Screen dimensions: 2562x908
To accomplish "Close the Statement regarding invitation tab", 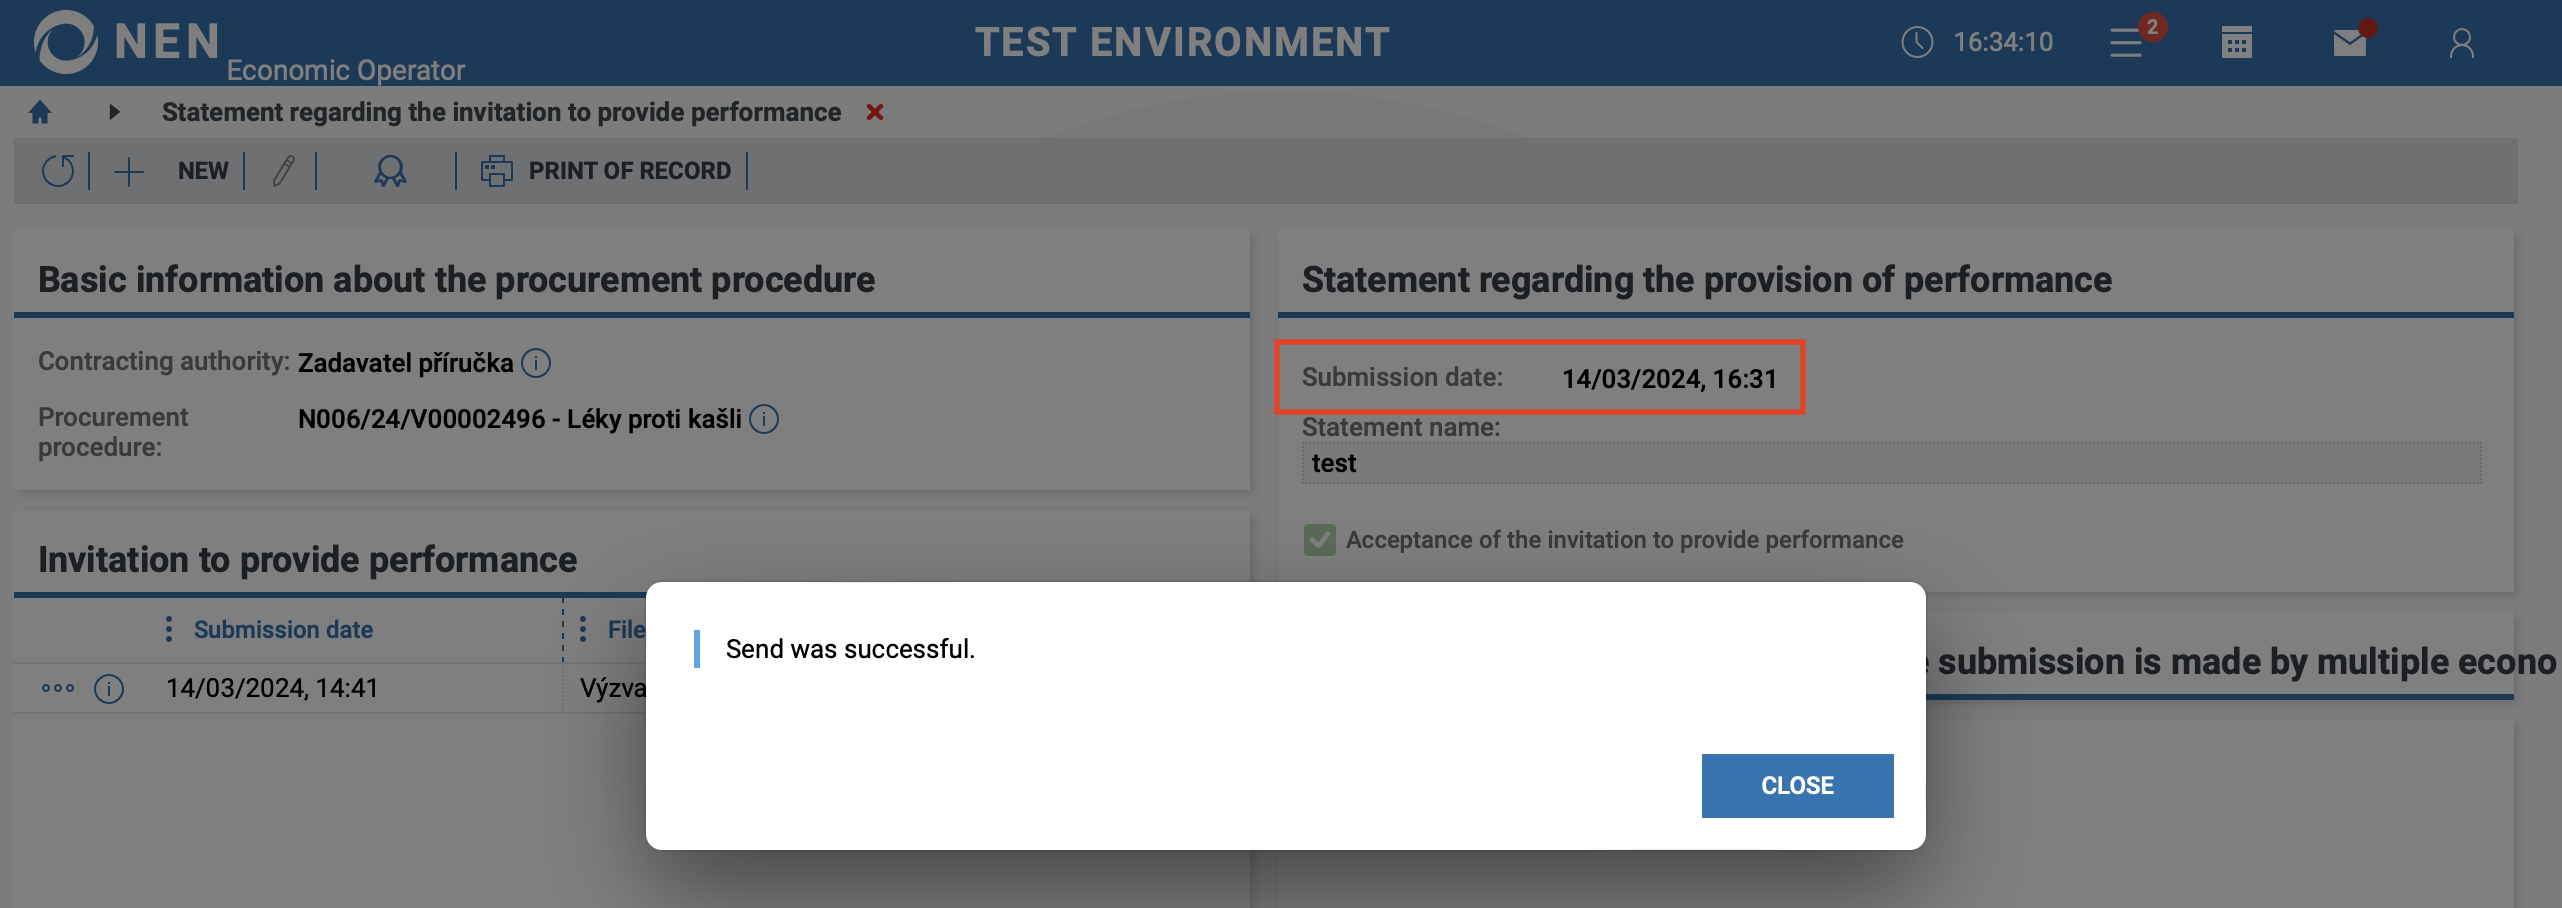I will tap(875, 112).
